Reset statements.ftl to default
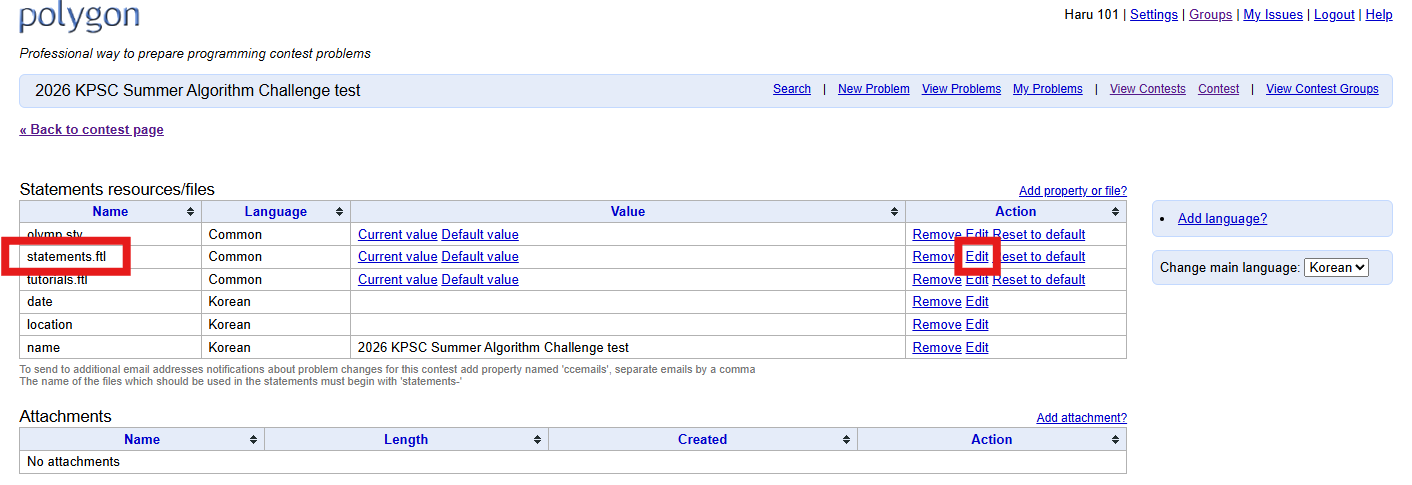Image resolution: width=1412 pixels, height=485 pixels. (x=1039, y=257)
